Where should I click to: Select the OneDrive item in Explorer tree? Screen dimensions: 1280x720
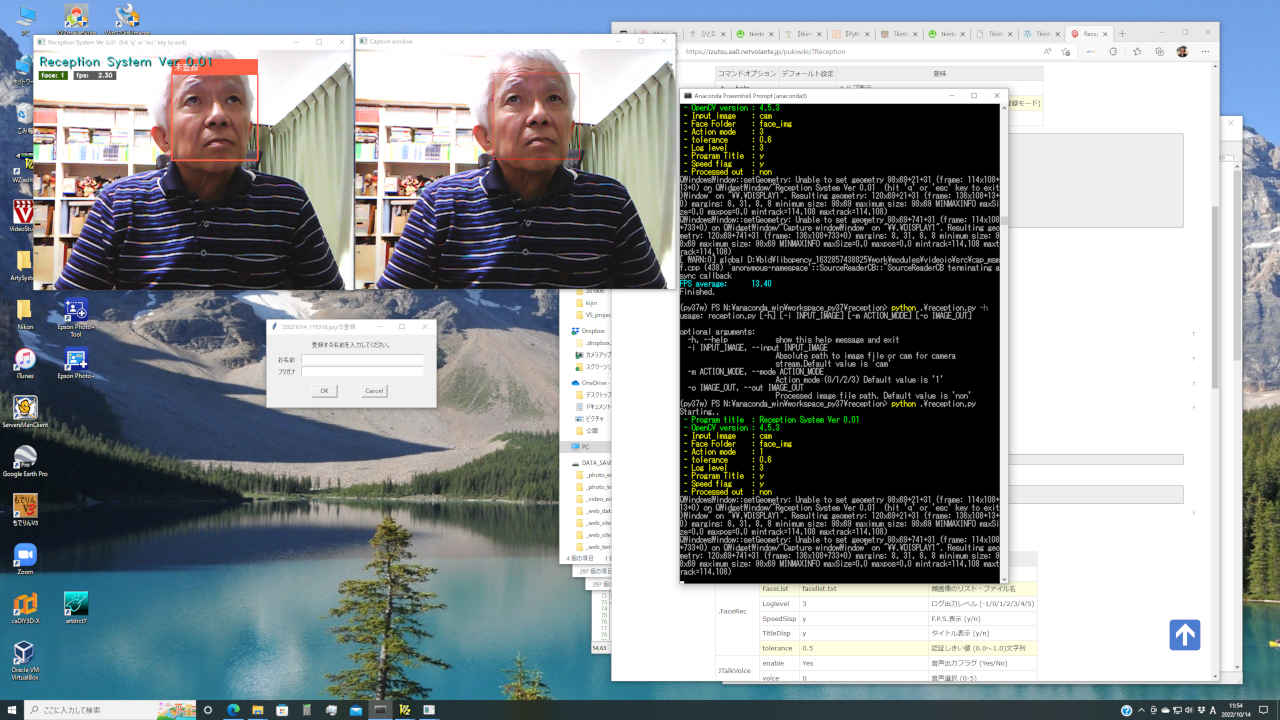tap(594, 382)
